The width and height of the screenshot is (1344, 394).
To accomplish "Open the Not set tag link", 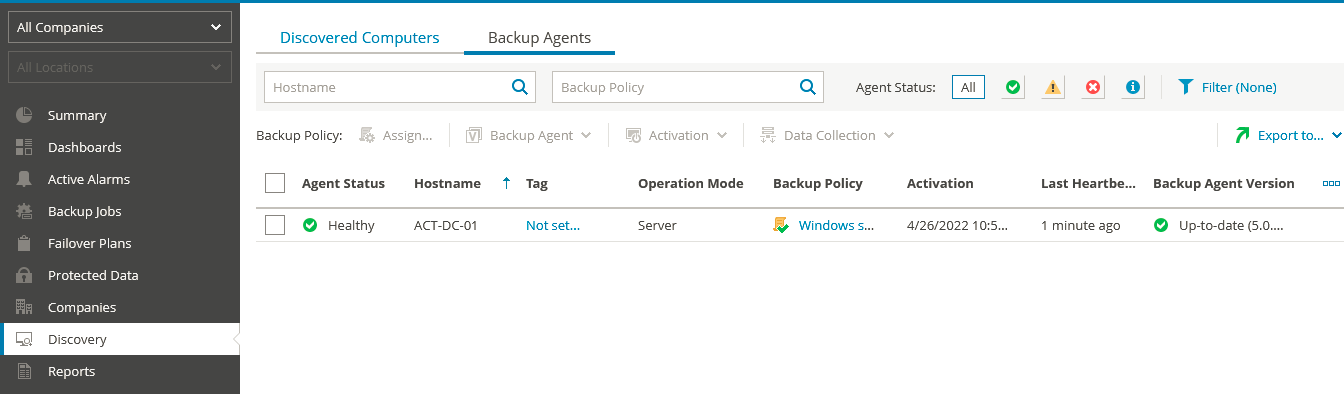I will pyautogui.click(x=553, y=225).
